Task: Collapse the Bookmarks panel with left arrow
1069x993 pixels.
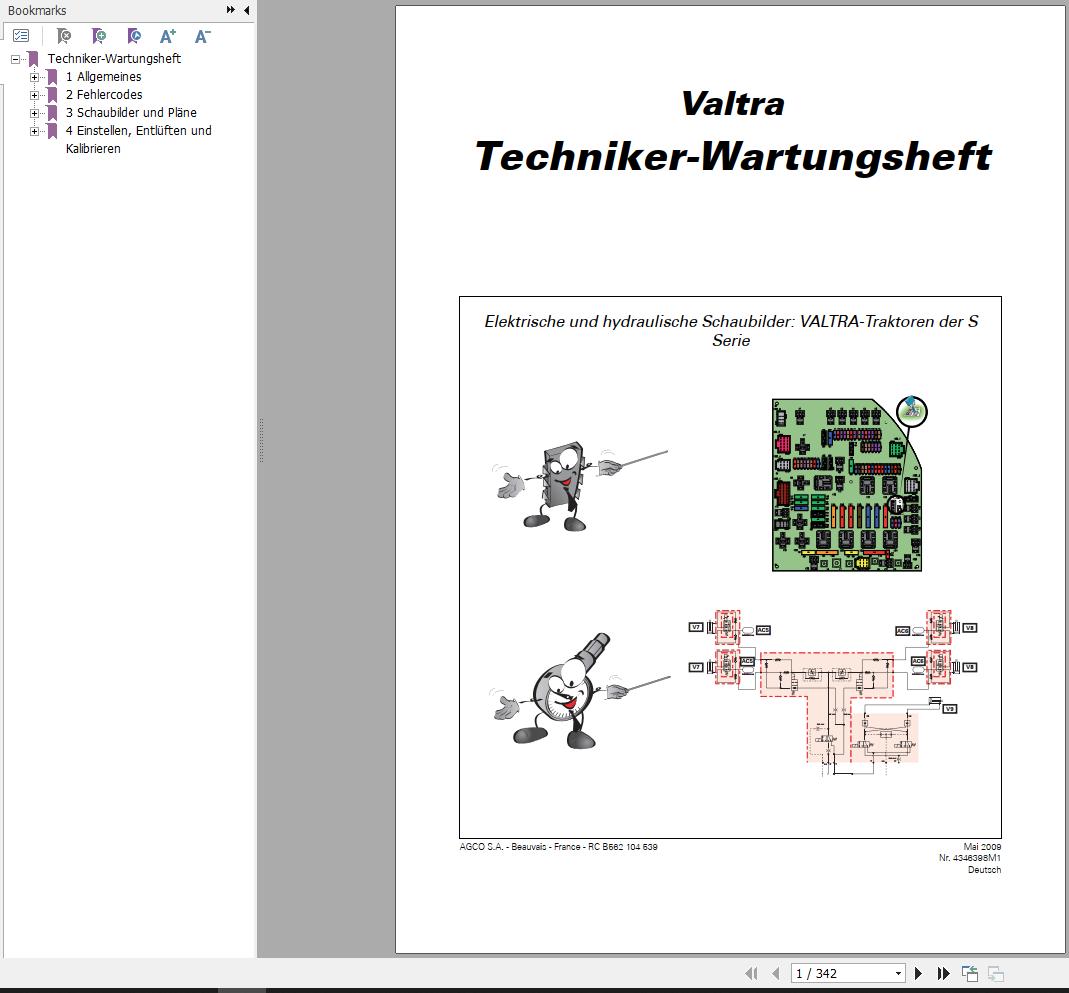Action: point(246,10)
